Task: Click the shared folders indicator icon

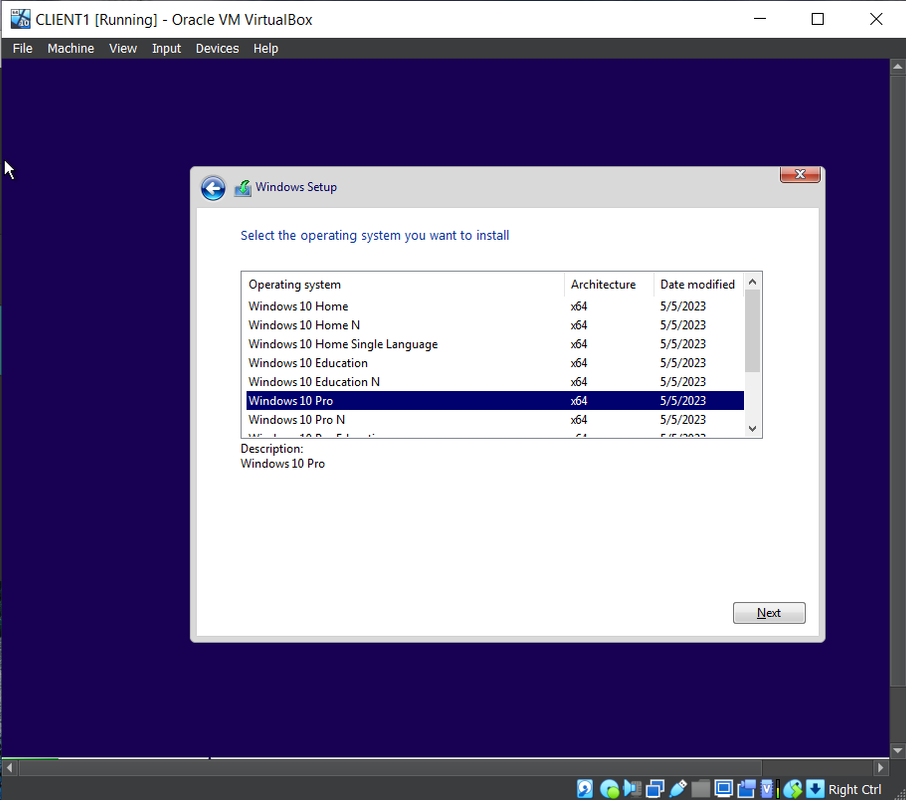Action: click(x=700, y=788)
